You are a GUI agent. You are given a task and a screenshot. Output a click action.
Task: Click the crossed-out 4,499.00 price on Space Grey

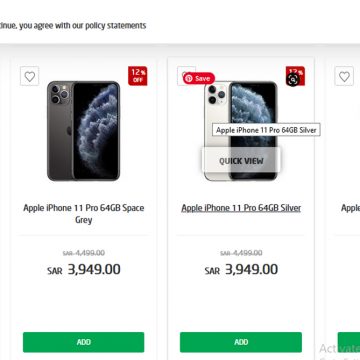[x=84, y=253]
